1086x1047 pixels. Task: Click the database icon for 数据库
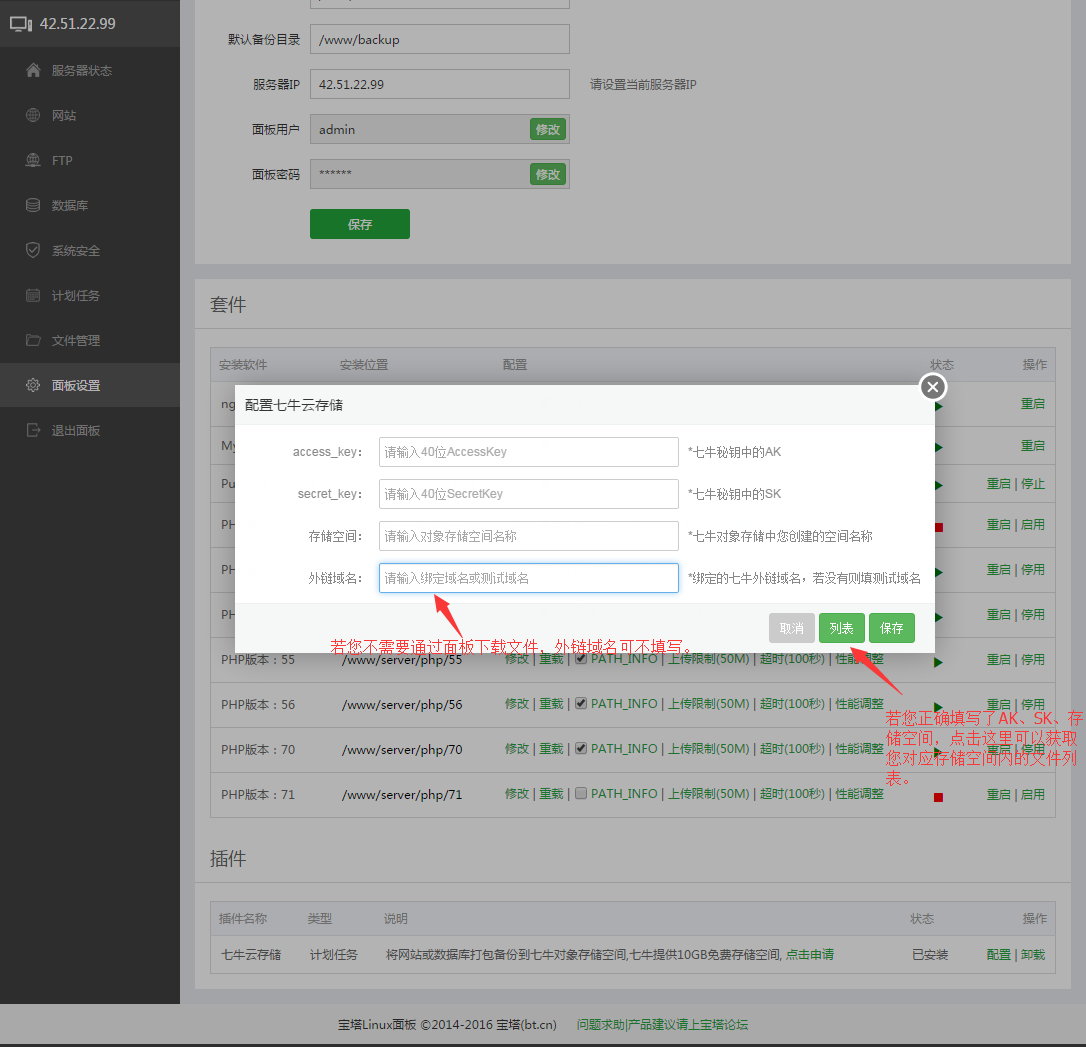33,205
